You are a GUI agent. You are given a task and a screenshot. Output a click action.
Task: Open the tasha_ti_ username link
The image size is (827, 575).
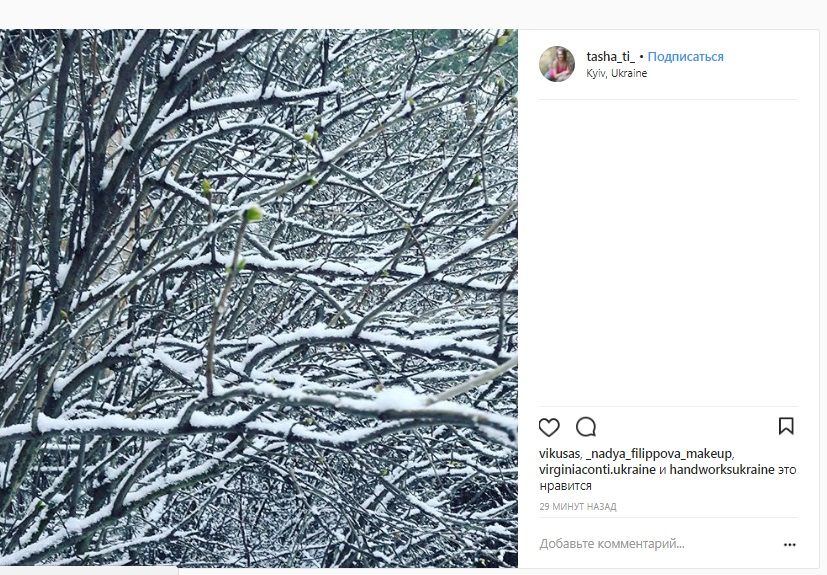(x=610, y=57)
